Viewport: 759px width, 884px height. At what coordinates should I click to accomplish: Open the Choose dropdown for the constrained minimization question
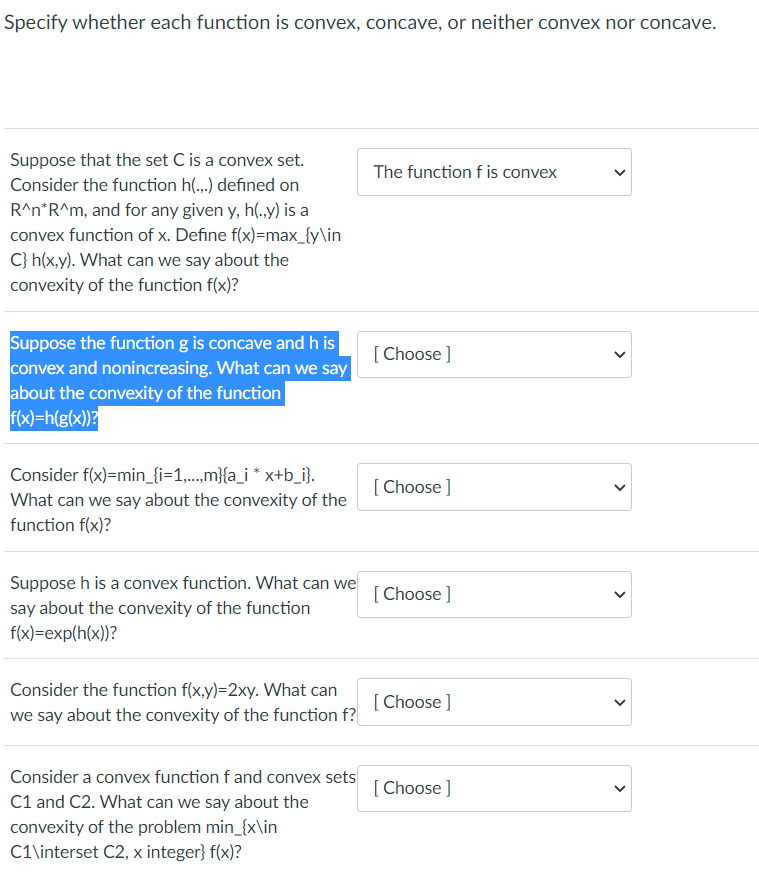coord(494,788)
